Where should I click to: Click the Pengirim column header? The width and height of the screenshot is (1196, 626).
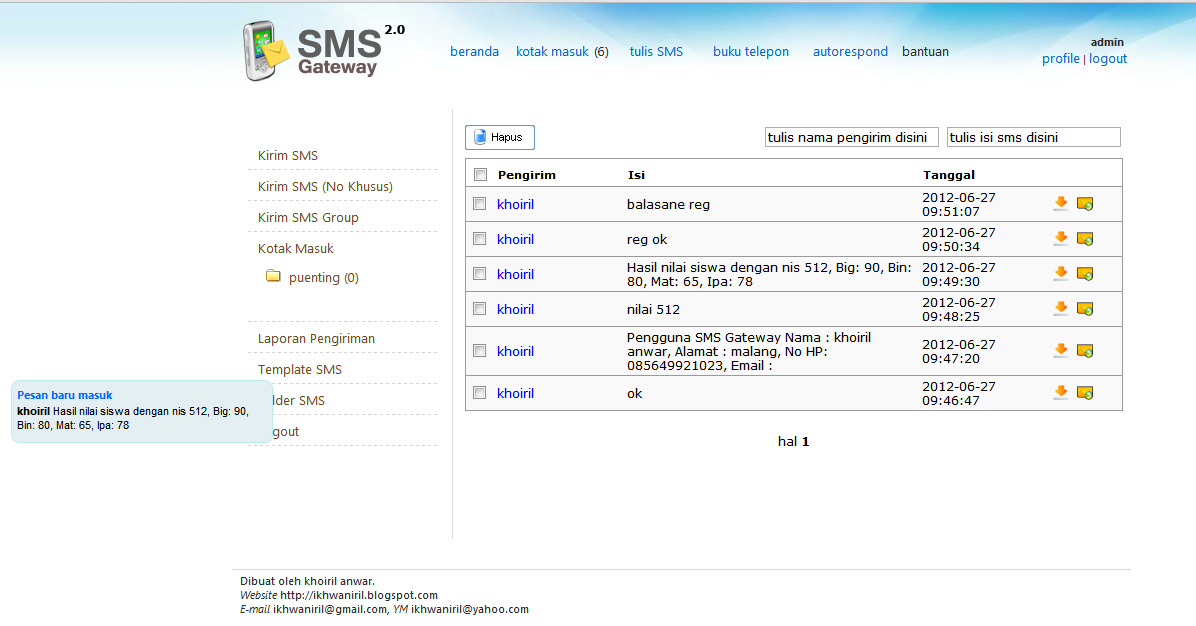pyautogui.click(x=526, y=175)
